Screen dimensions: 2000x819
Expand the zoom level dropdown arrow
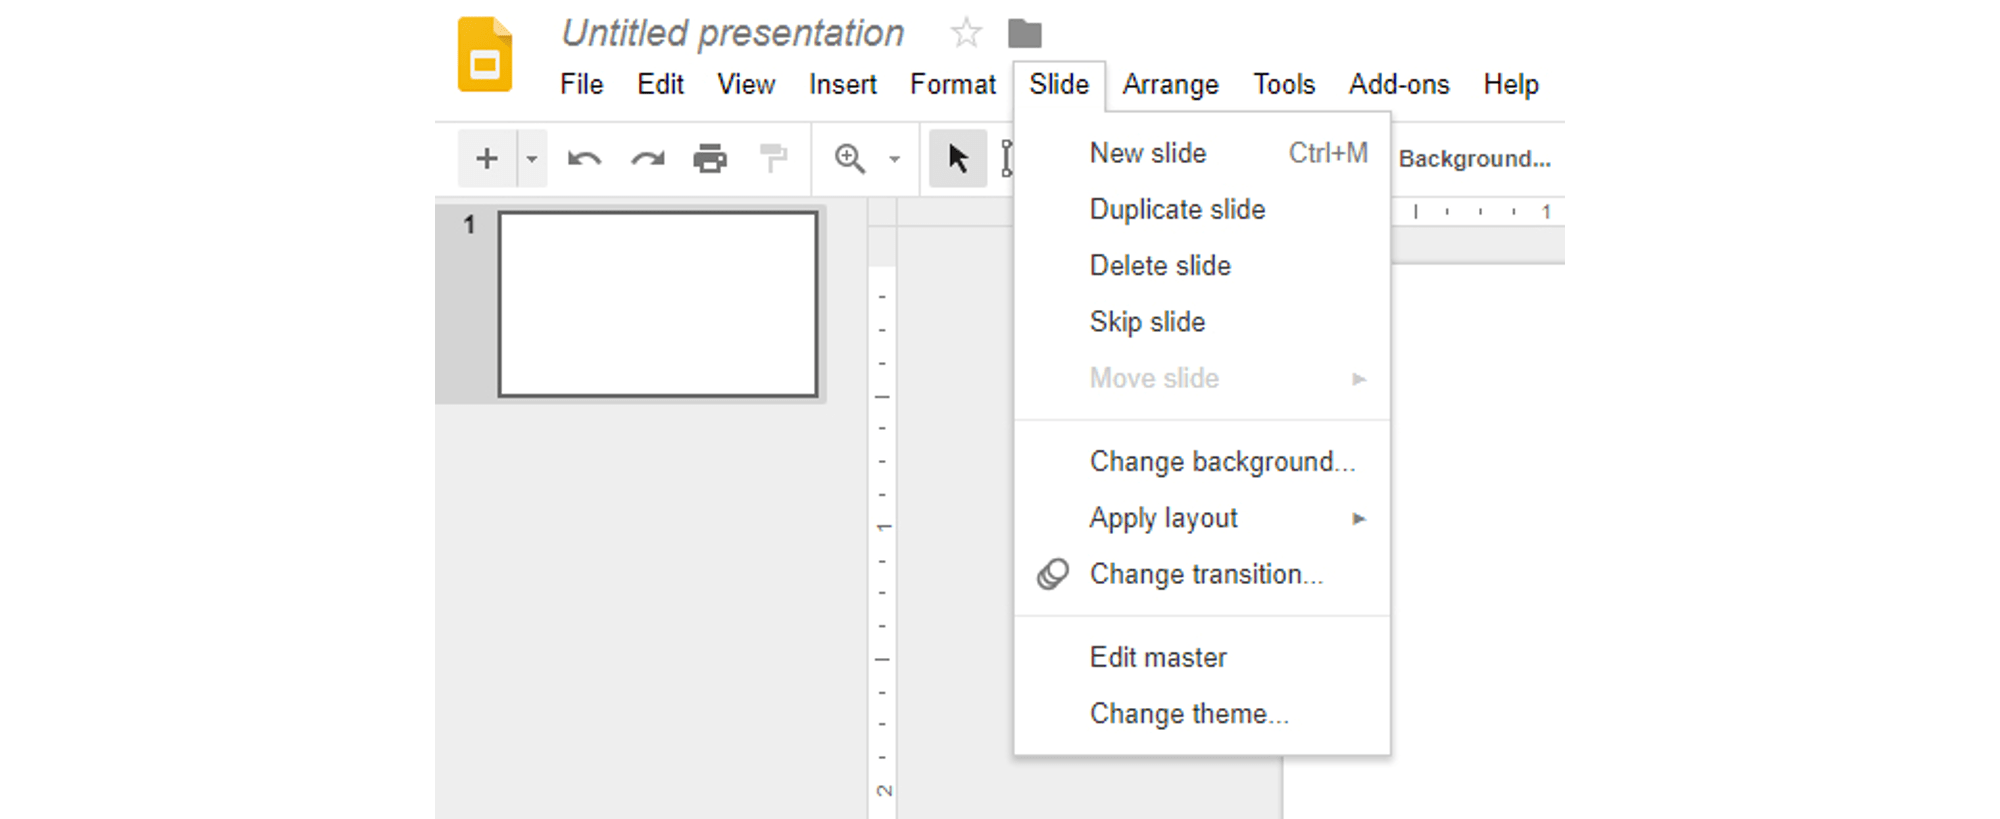coord(895,158)
